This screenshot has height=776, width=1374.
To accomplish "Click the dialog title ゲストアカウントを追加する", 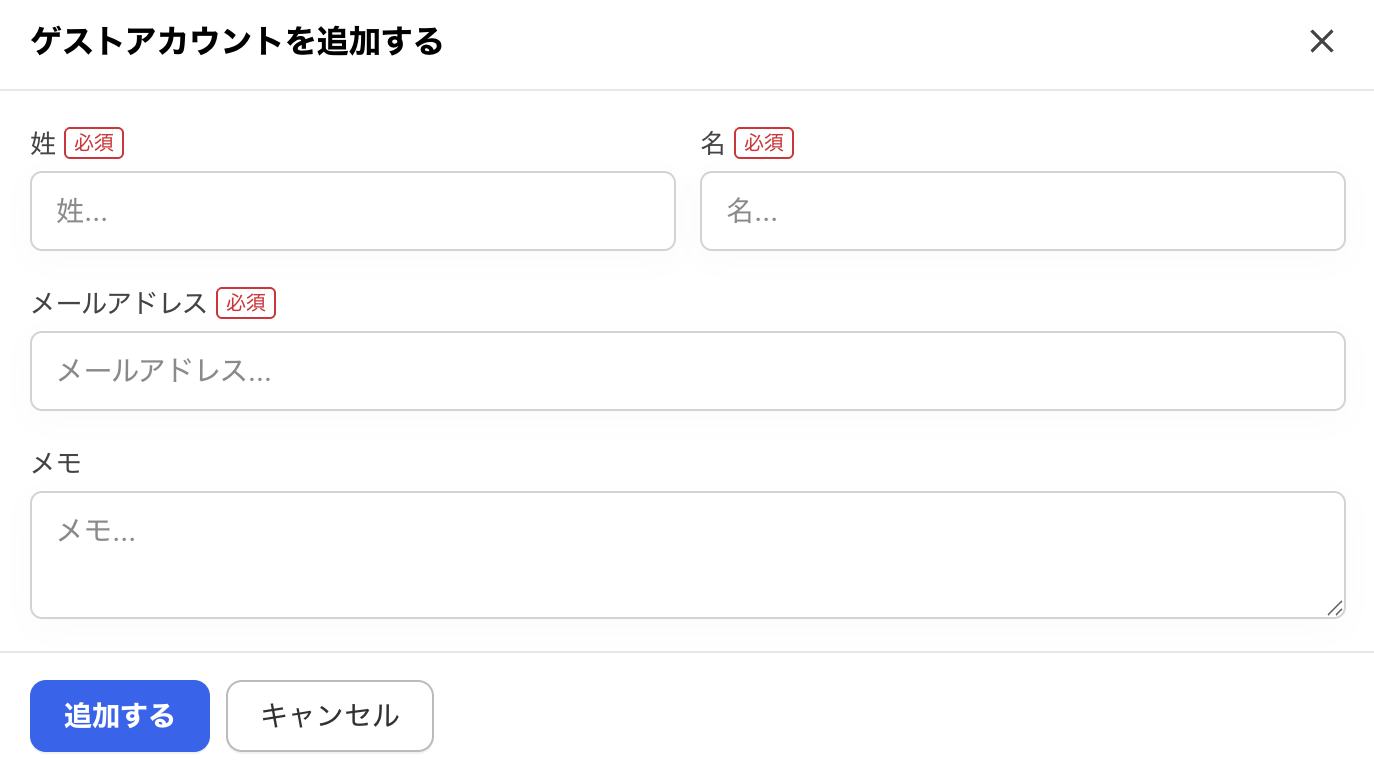I will pos(235,42).
